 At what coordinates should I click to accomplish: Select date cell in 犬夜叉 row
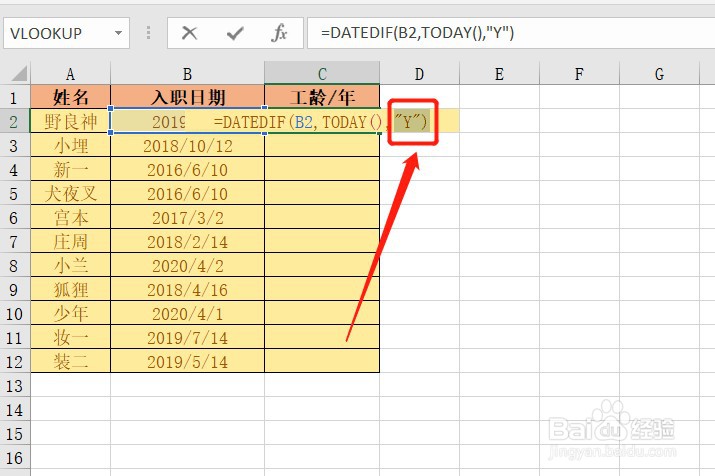click(x=187, y=194)
